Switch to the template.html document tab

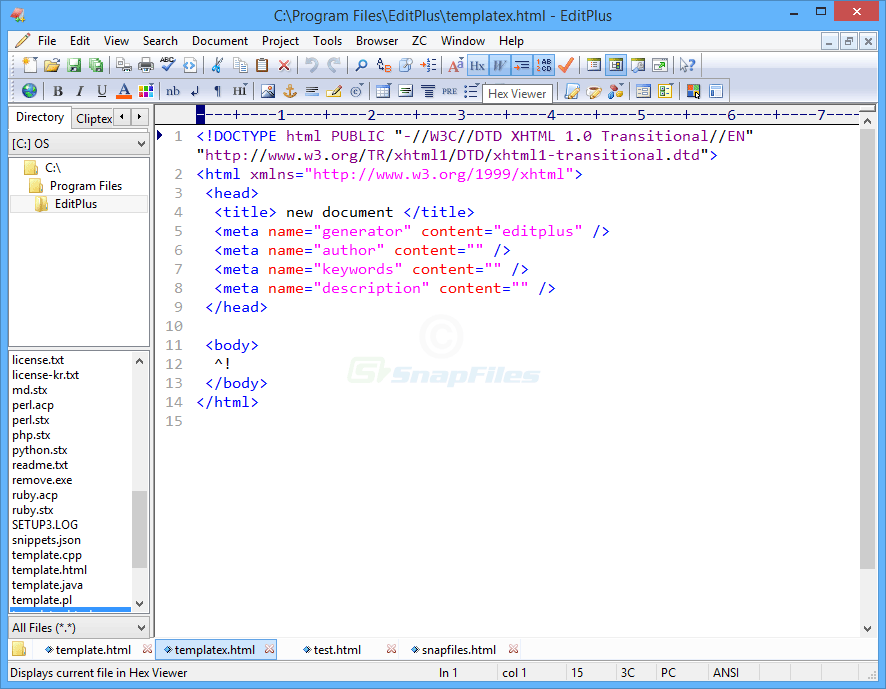pyautogui.click(x=93, y=650)
